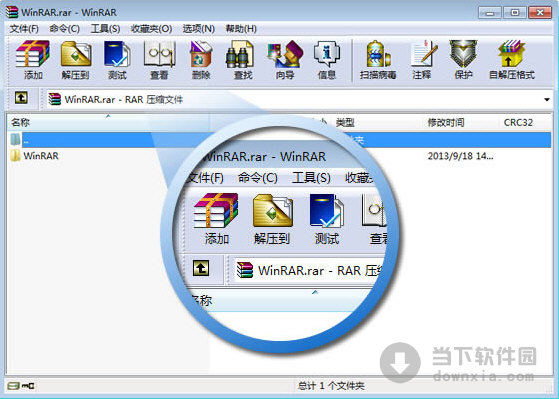The height and width of the screenshot is (399, 559).
Task: Click the key icon in status bar
Action: 28,386
